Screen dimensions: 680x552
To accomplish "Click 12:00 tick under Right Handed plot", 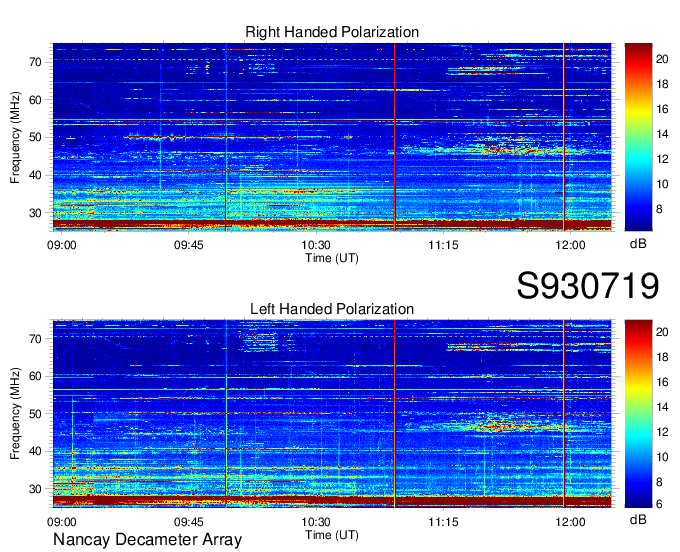I will (x=570, y=245).
